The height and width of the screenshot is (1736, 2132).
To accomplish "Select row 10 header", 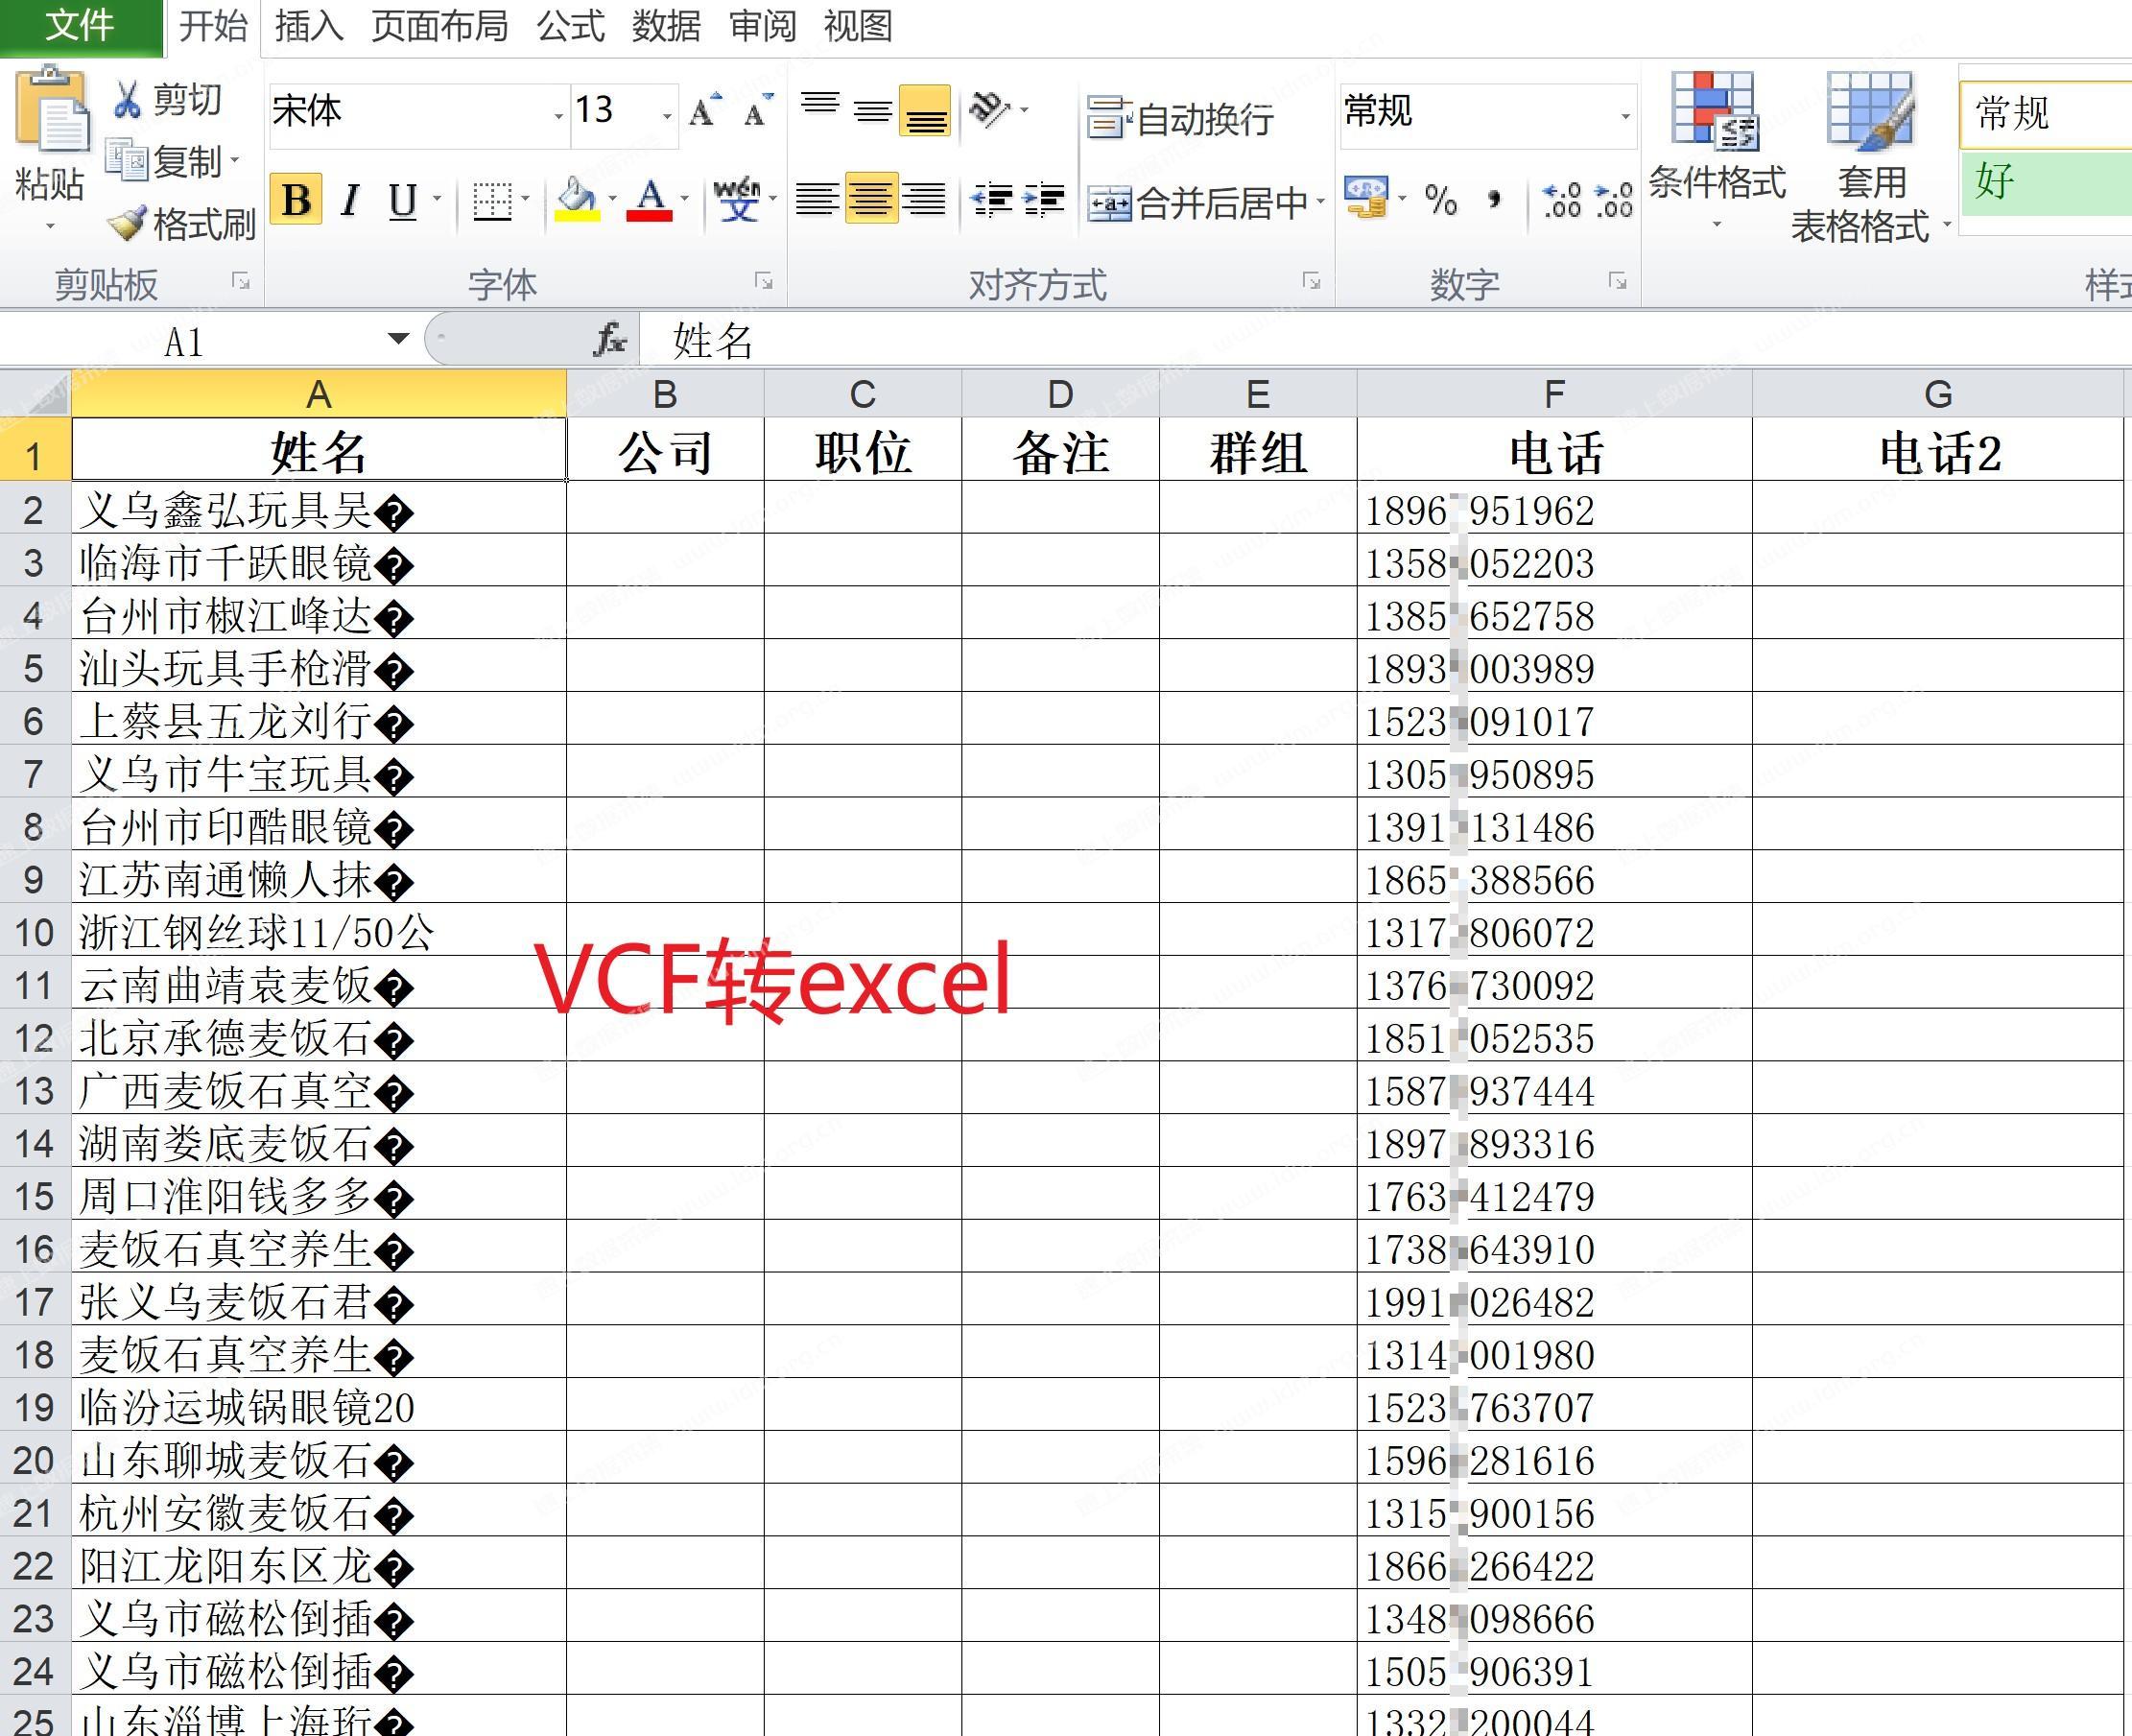I will (x=35, y=932).
